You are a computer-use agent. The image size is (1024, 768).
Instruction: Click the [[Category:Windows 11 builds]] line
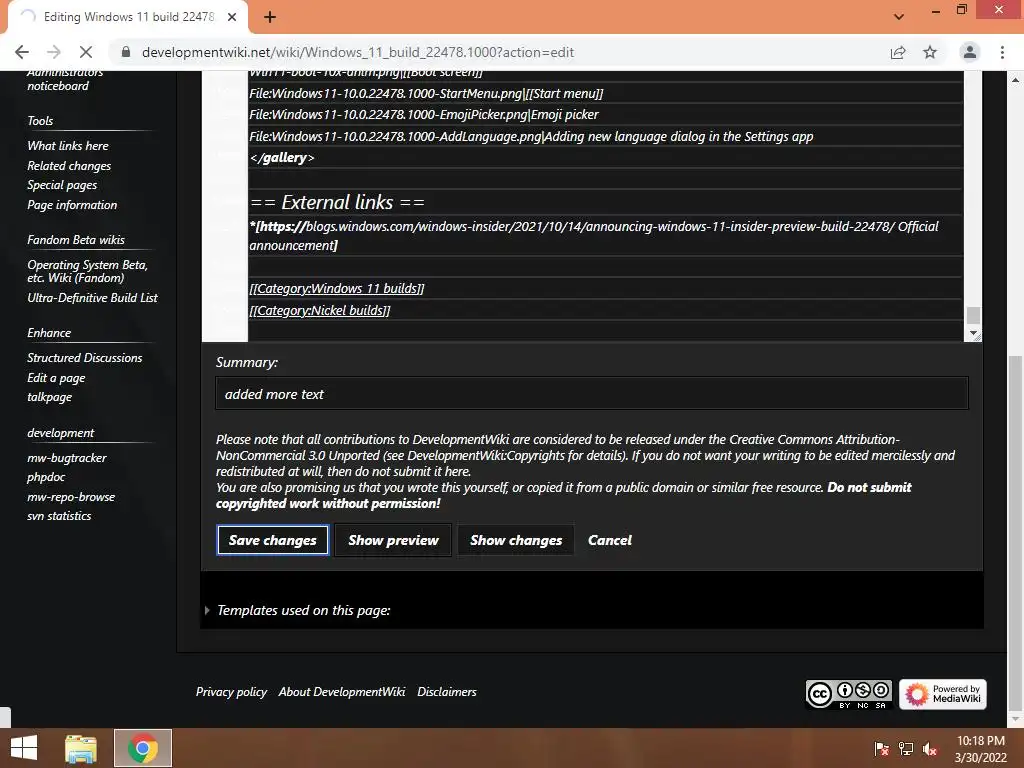coord(336,289)
